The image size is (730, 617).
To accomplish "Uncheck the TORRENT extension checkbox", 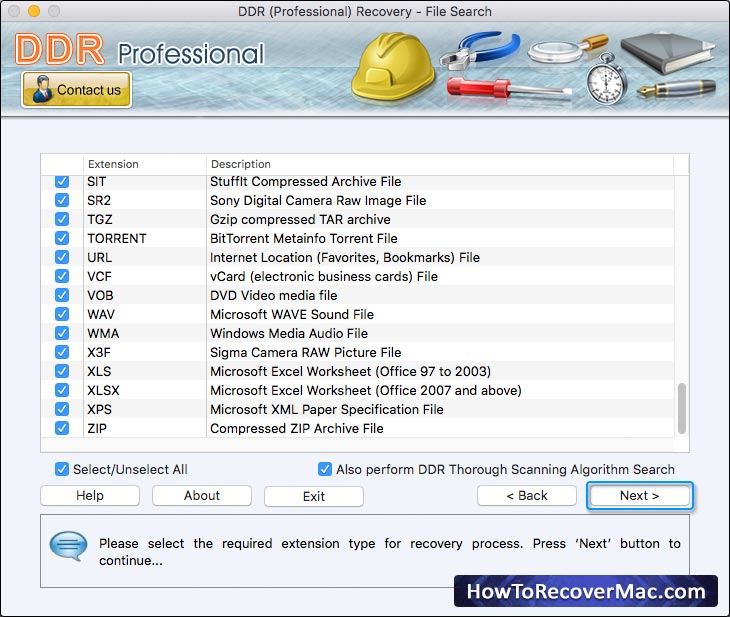I will (x=62, y=238).
